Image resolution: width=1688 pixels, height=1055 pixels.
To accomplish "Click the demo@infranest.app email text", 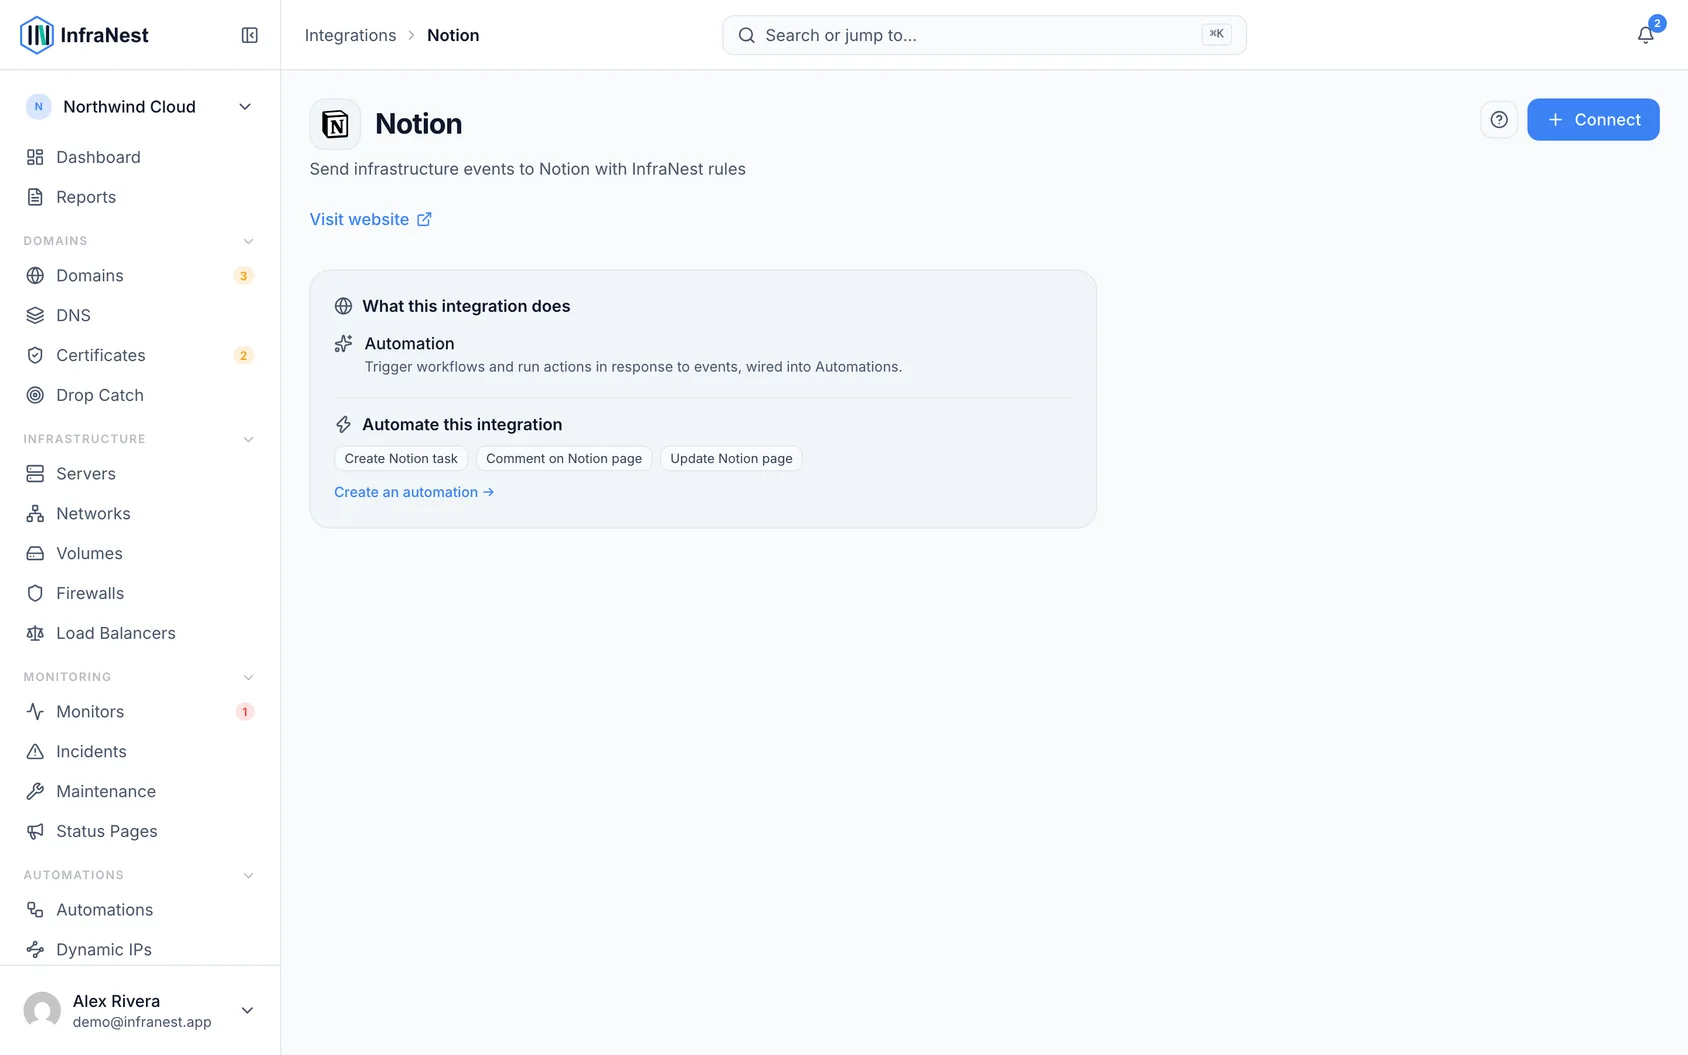I will point(142,1022).
